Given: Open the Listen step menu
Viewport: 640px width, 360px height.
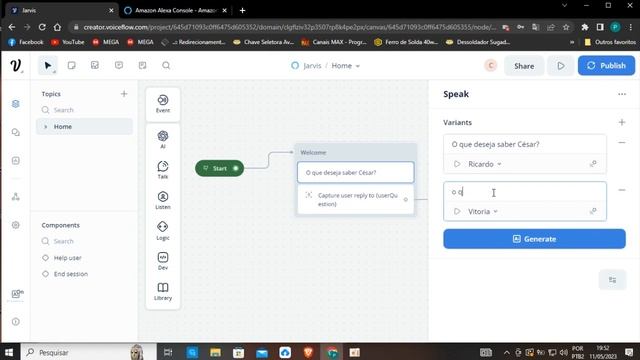Looking at the screenshot, I should tap(163, 200).
